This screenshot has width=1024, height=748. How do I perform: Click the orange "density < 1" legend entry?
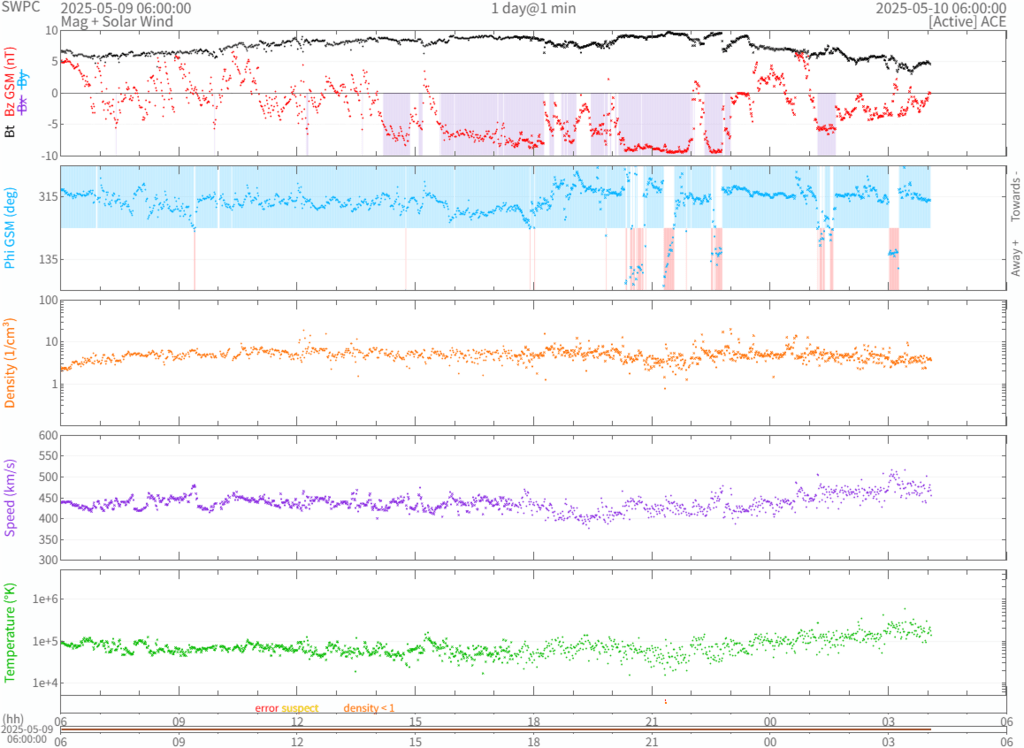click(369, 708)
